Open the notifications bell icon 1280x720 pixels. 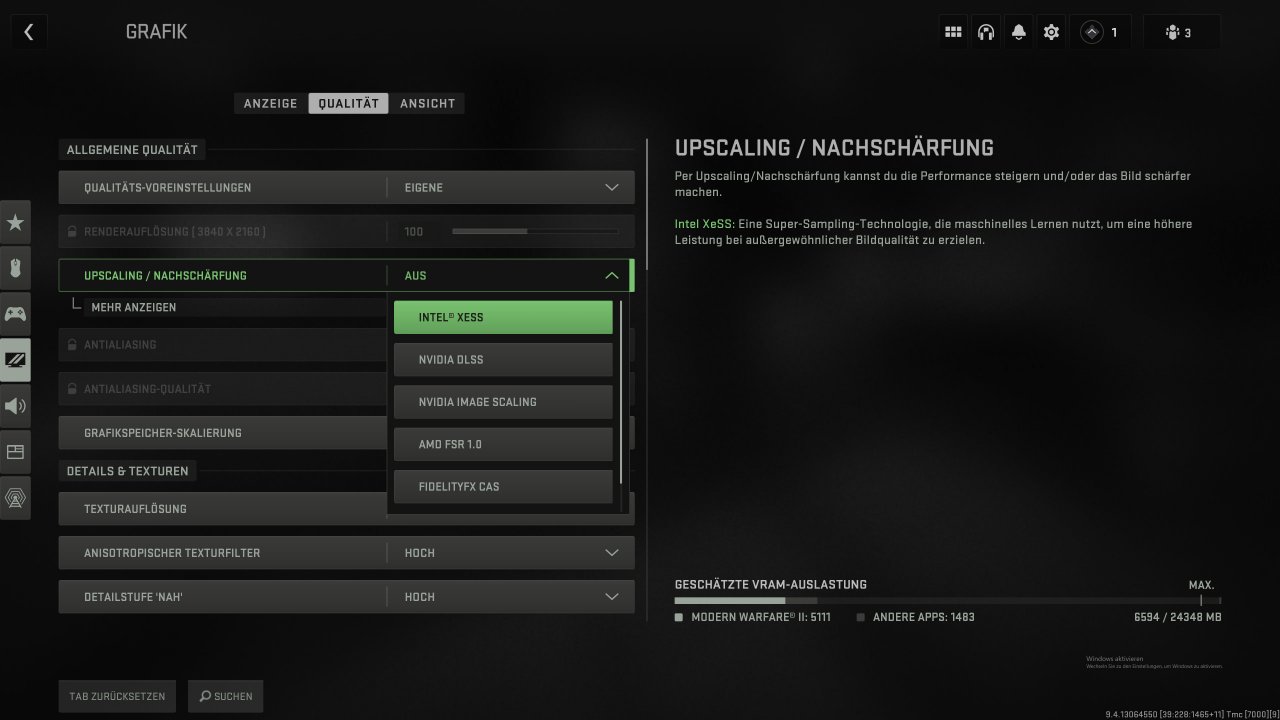pos(1018,32)
